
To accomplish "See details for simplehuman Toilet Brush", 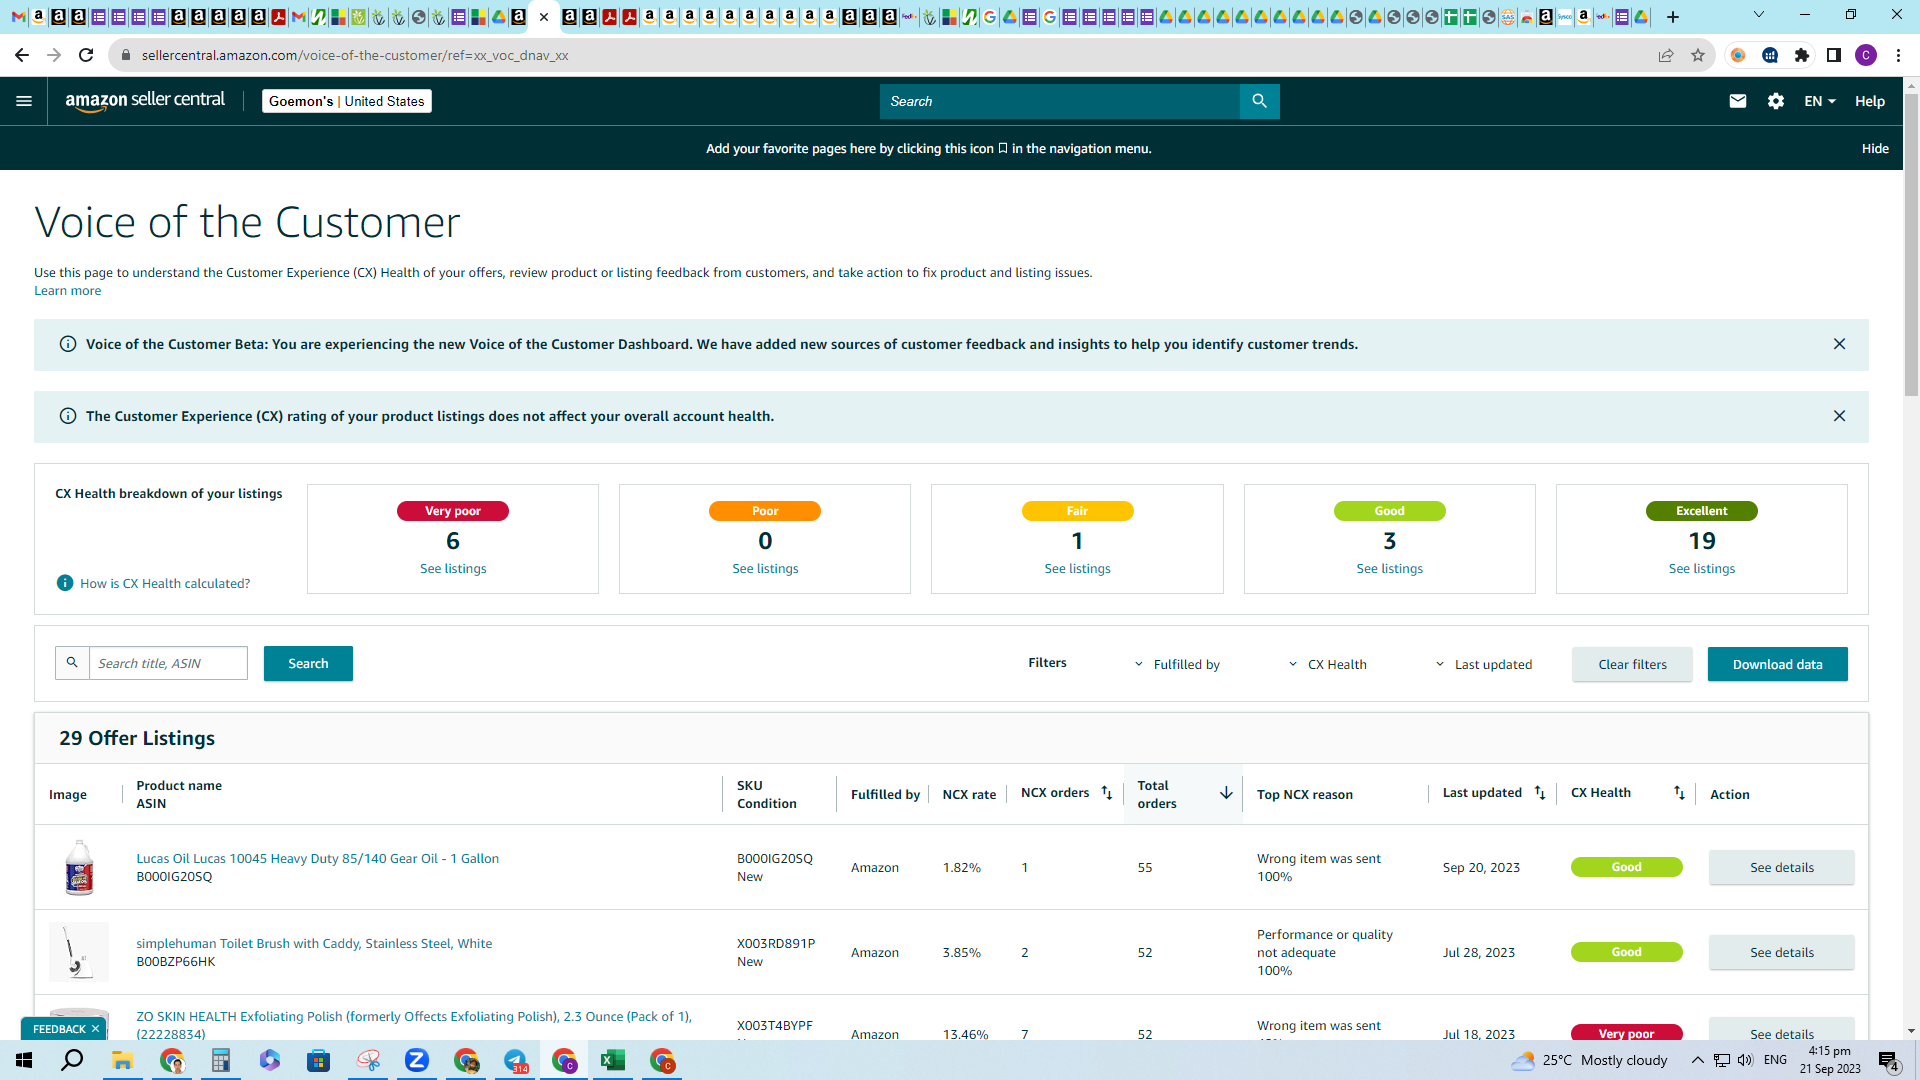I will (1781, 952).
